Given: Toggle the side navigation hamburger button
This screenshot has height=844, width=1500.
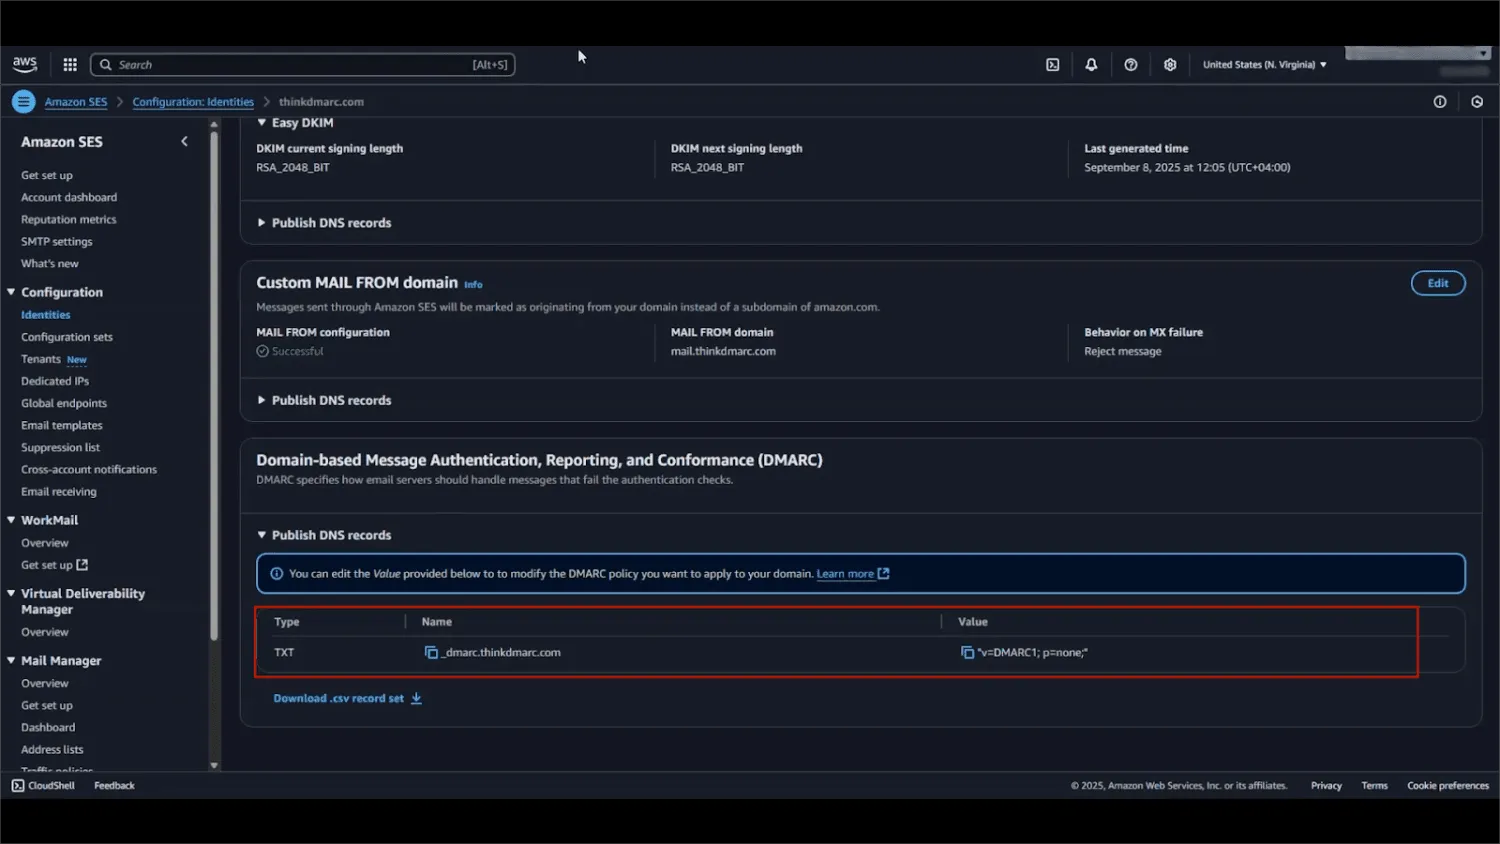Looking at the screenshot, I should (x=23, y=101).
